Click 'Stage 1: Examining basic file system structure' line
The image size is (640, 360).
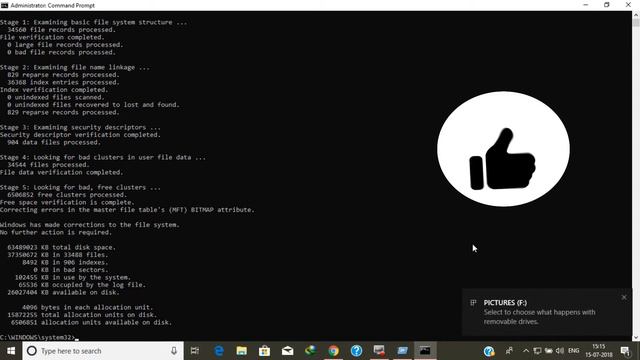tap(93, 22)
